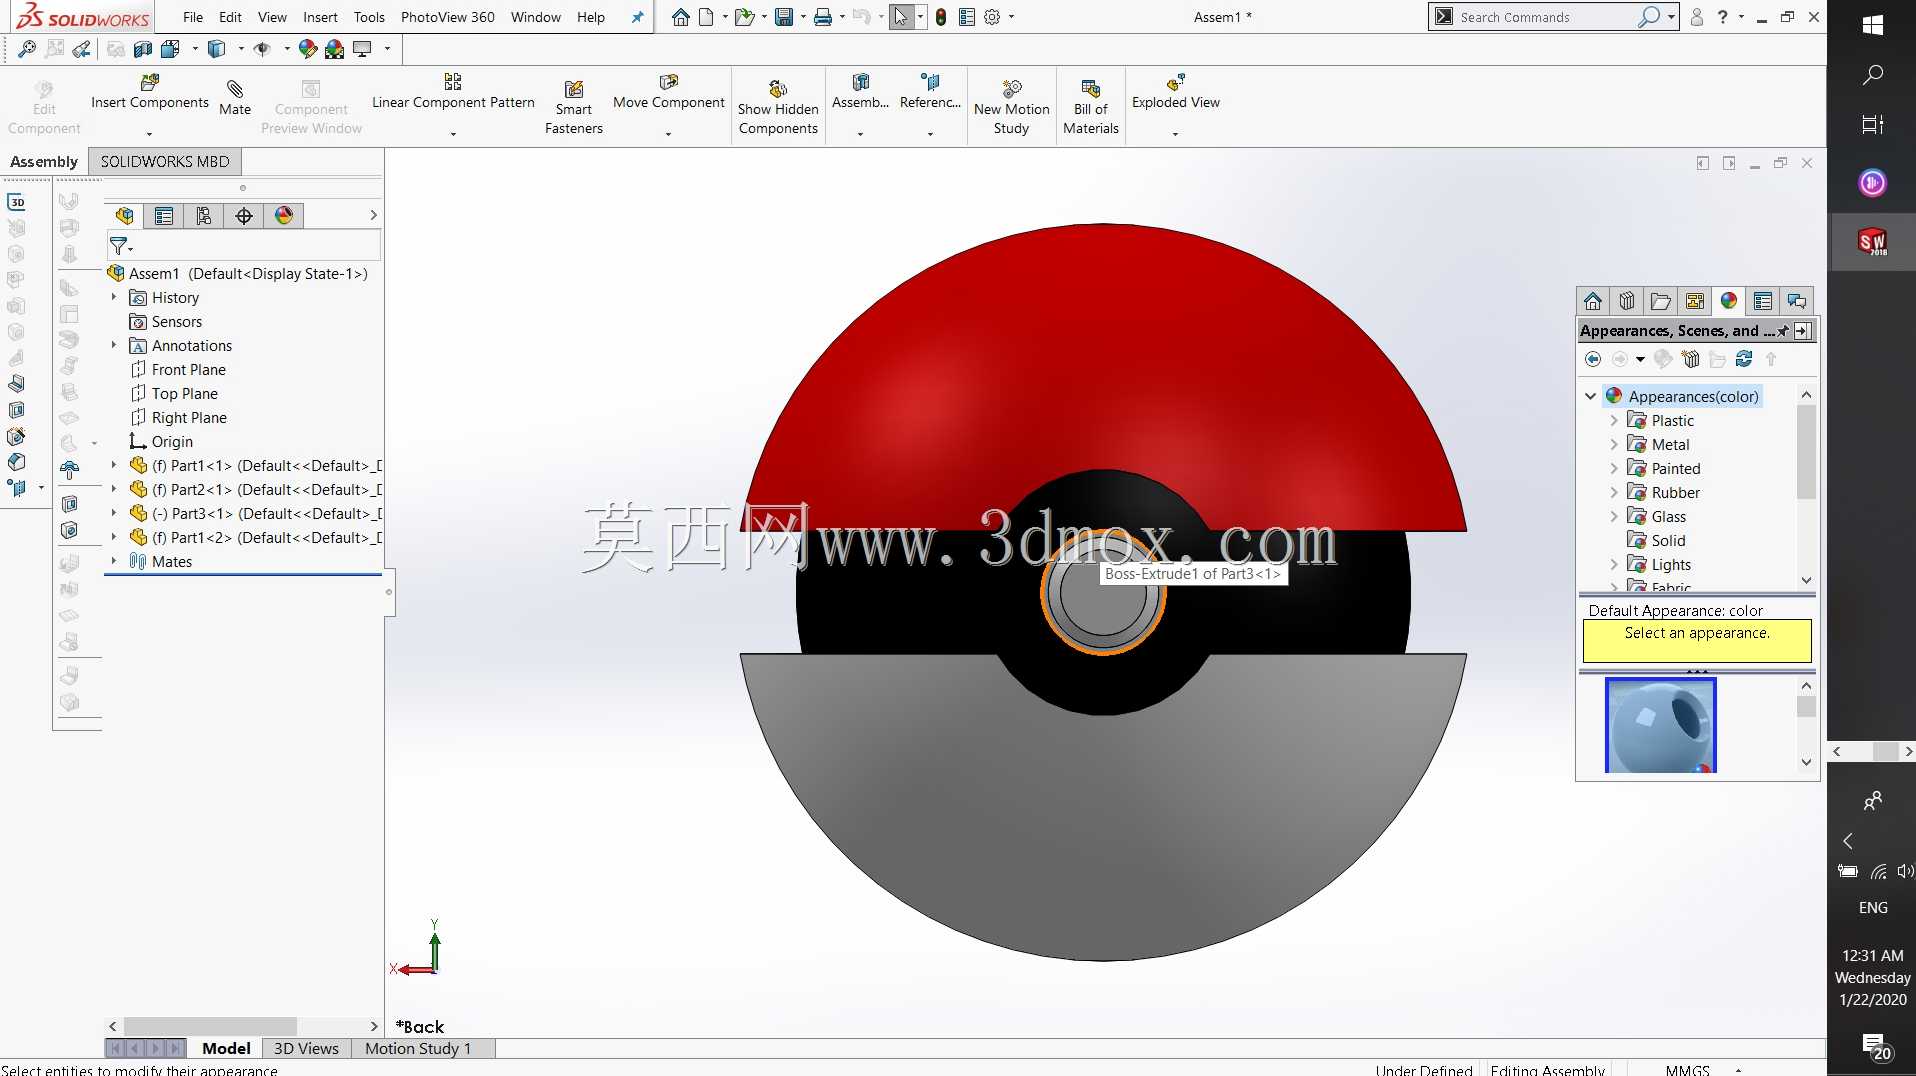Open Insert Components dropdown arrow
1916x1076 pixels.
coord(149,133)
